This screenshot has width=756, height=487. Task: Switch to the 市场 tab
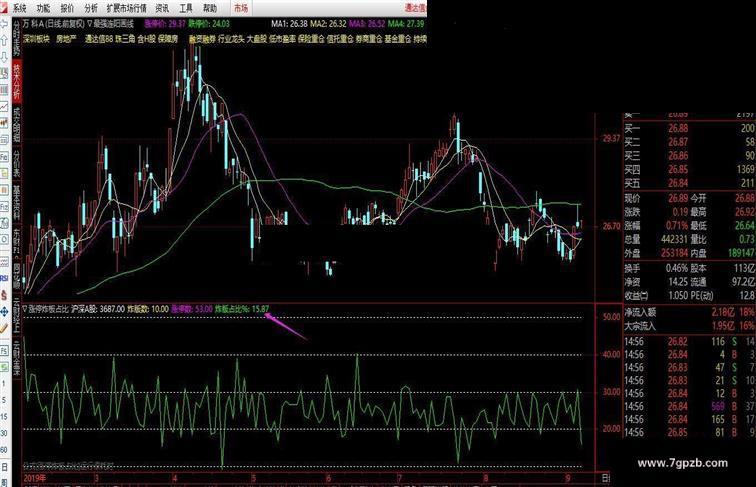click(241, 8)
